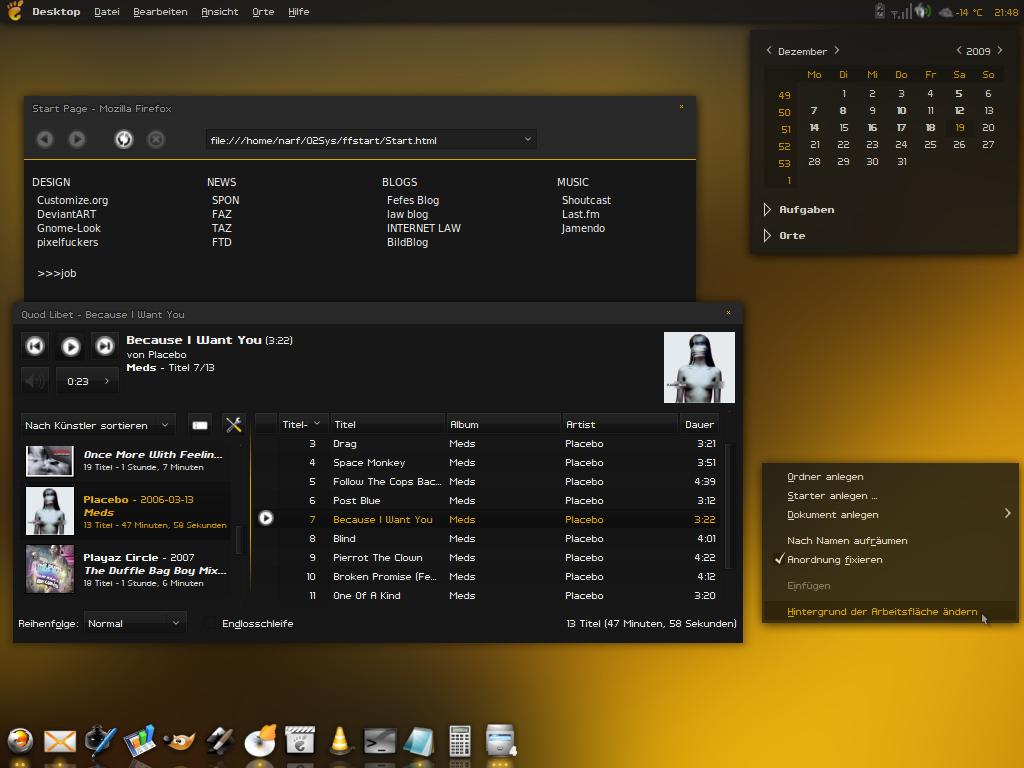Open the Reihenfolge Normal dropdown

[134, 624]
